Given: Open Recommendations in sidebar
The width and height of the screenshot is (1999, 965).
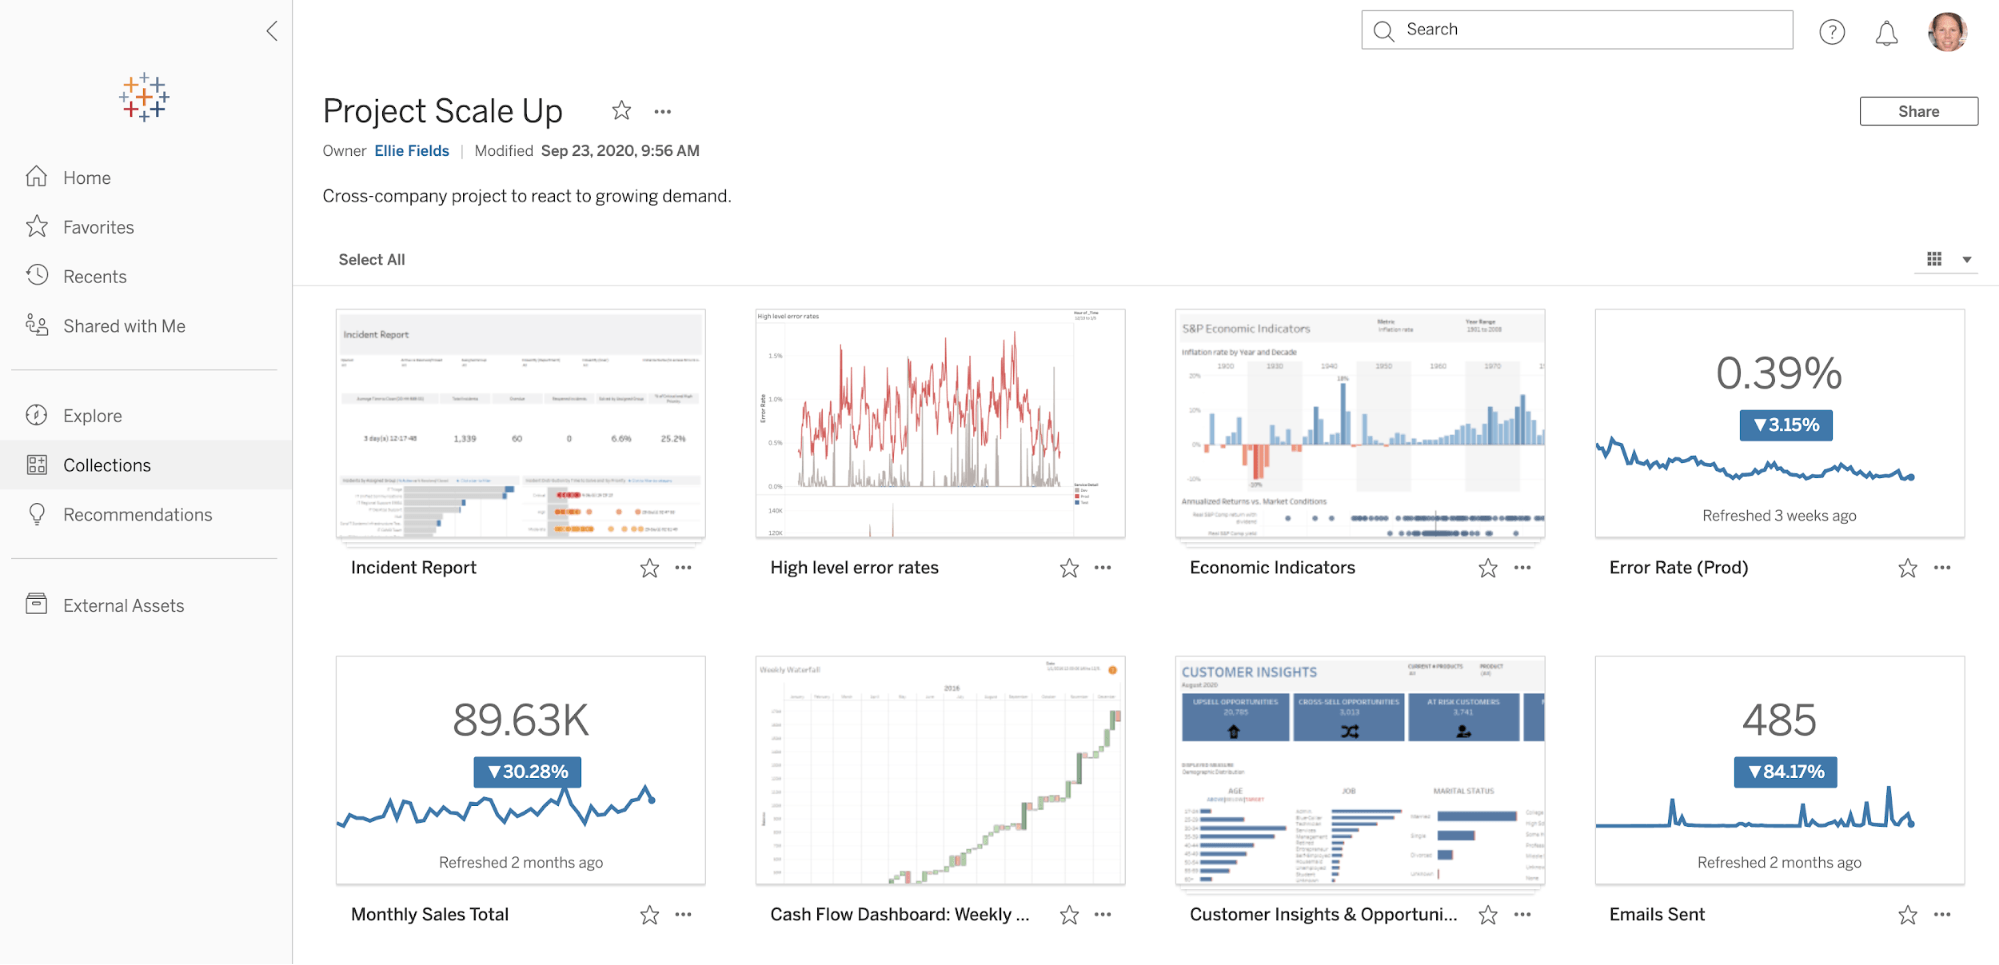Looking at the screenshot, I should (x=137, y=515).
